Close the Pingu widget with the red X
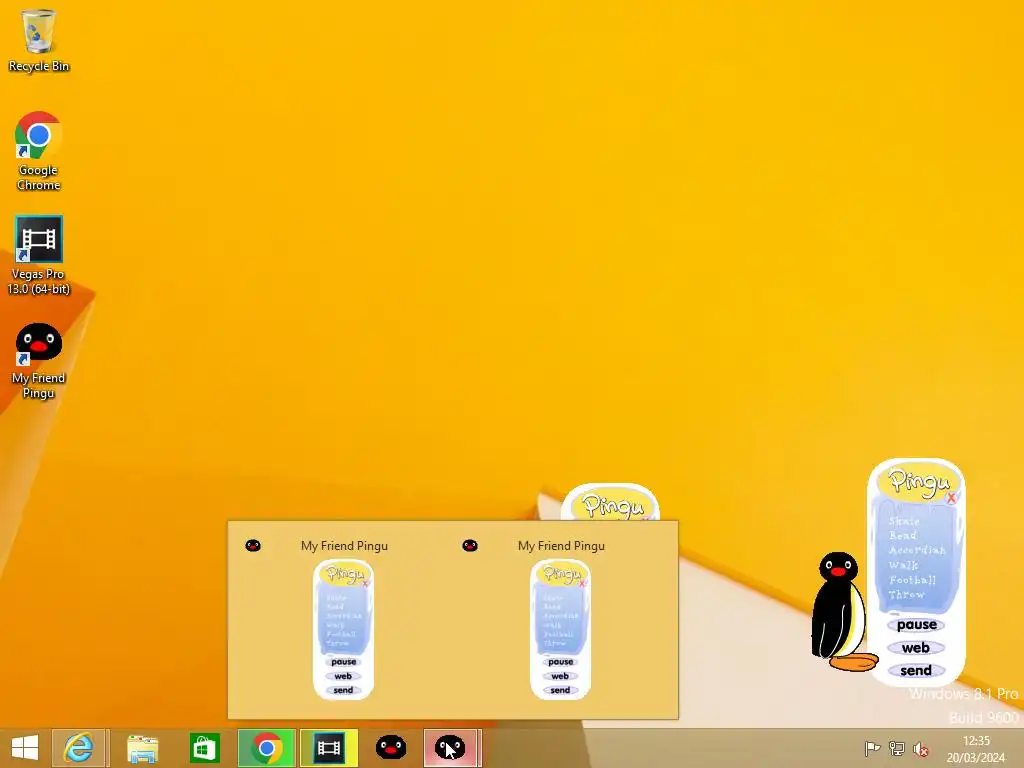The height and width of the screenshot is (768, 1024). (x=952, y=498)
